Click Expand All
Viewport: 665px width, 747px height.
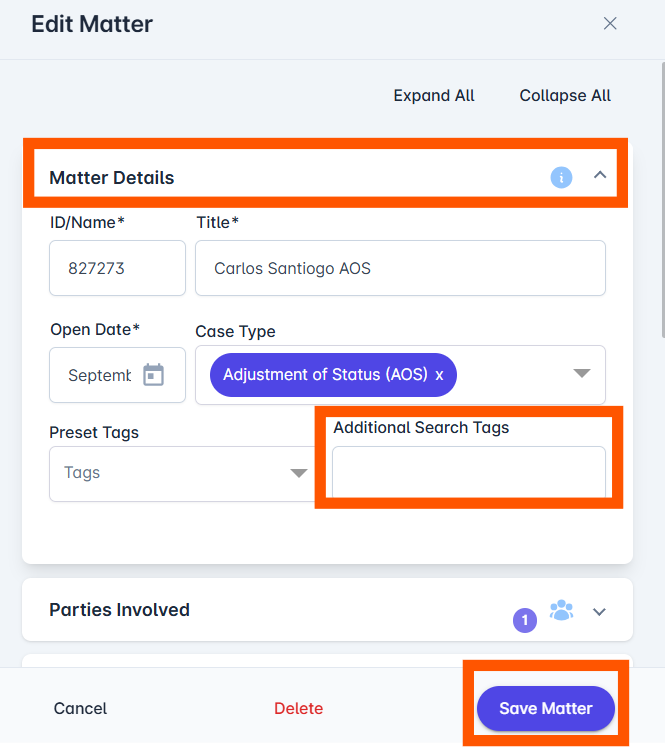click(x=433, y=96)
